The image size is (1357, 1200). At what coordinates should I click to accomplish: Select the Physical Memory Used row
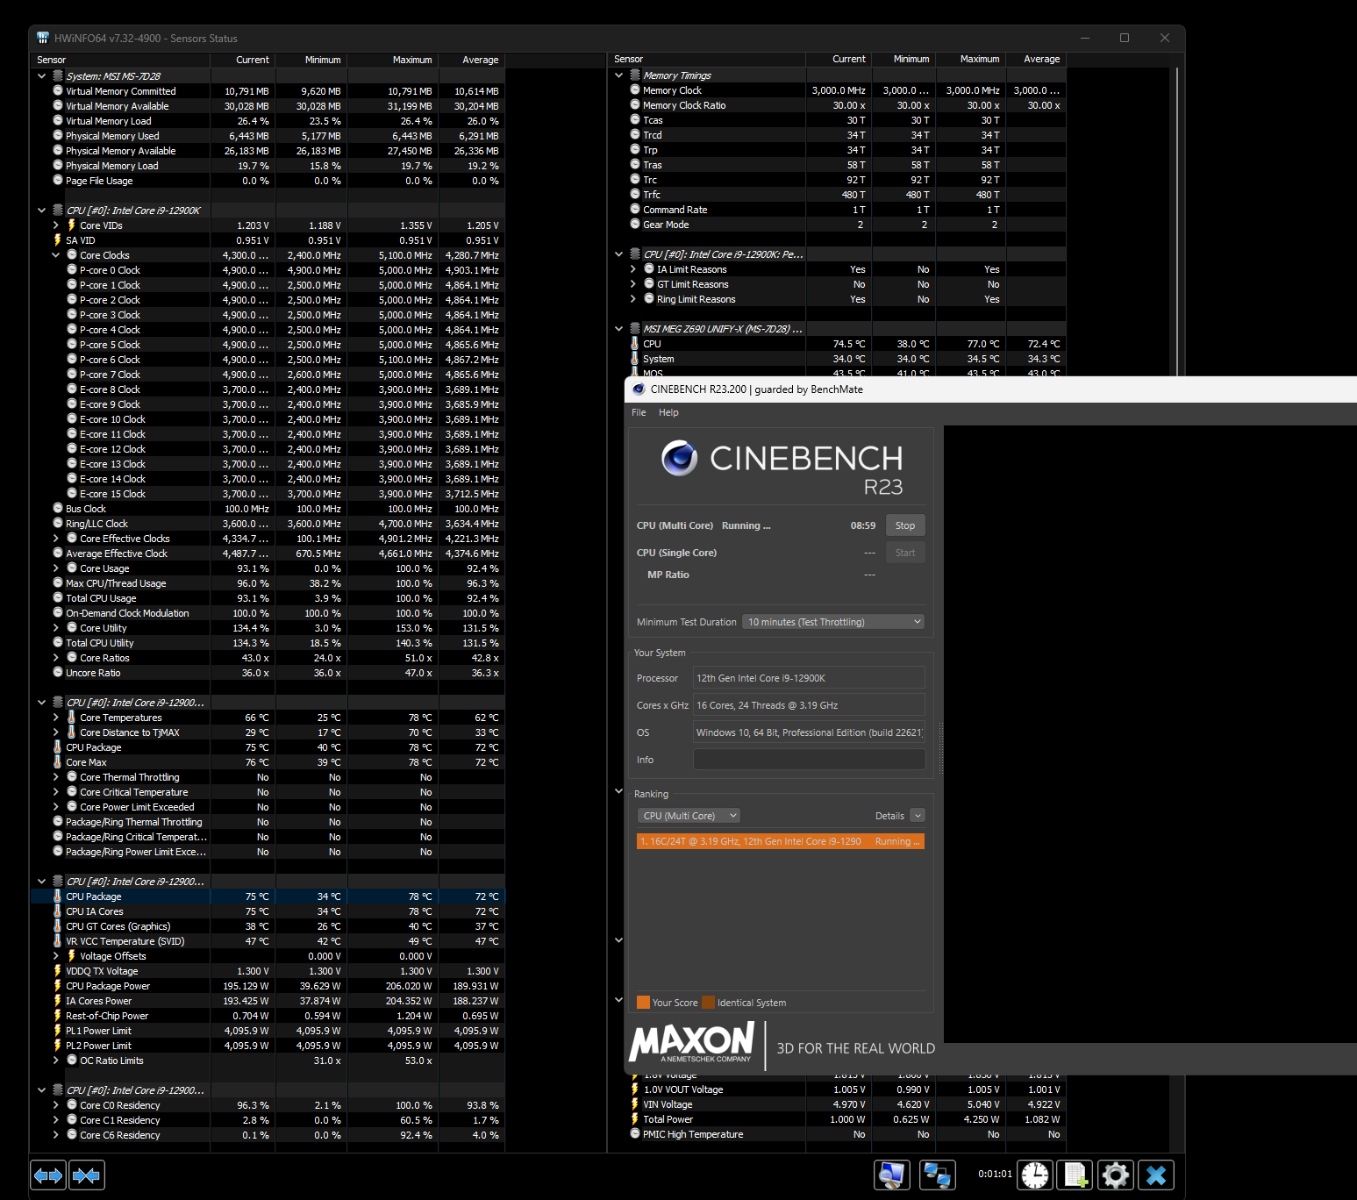268,136
